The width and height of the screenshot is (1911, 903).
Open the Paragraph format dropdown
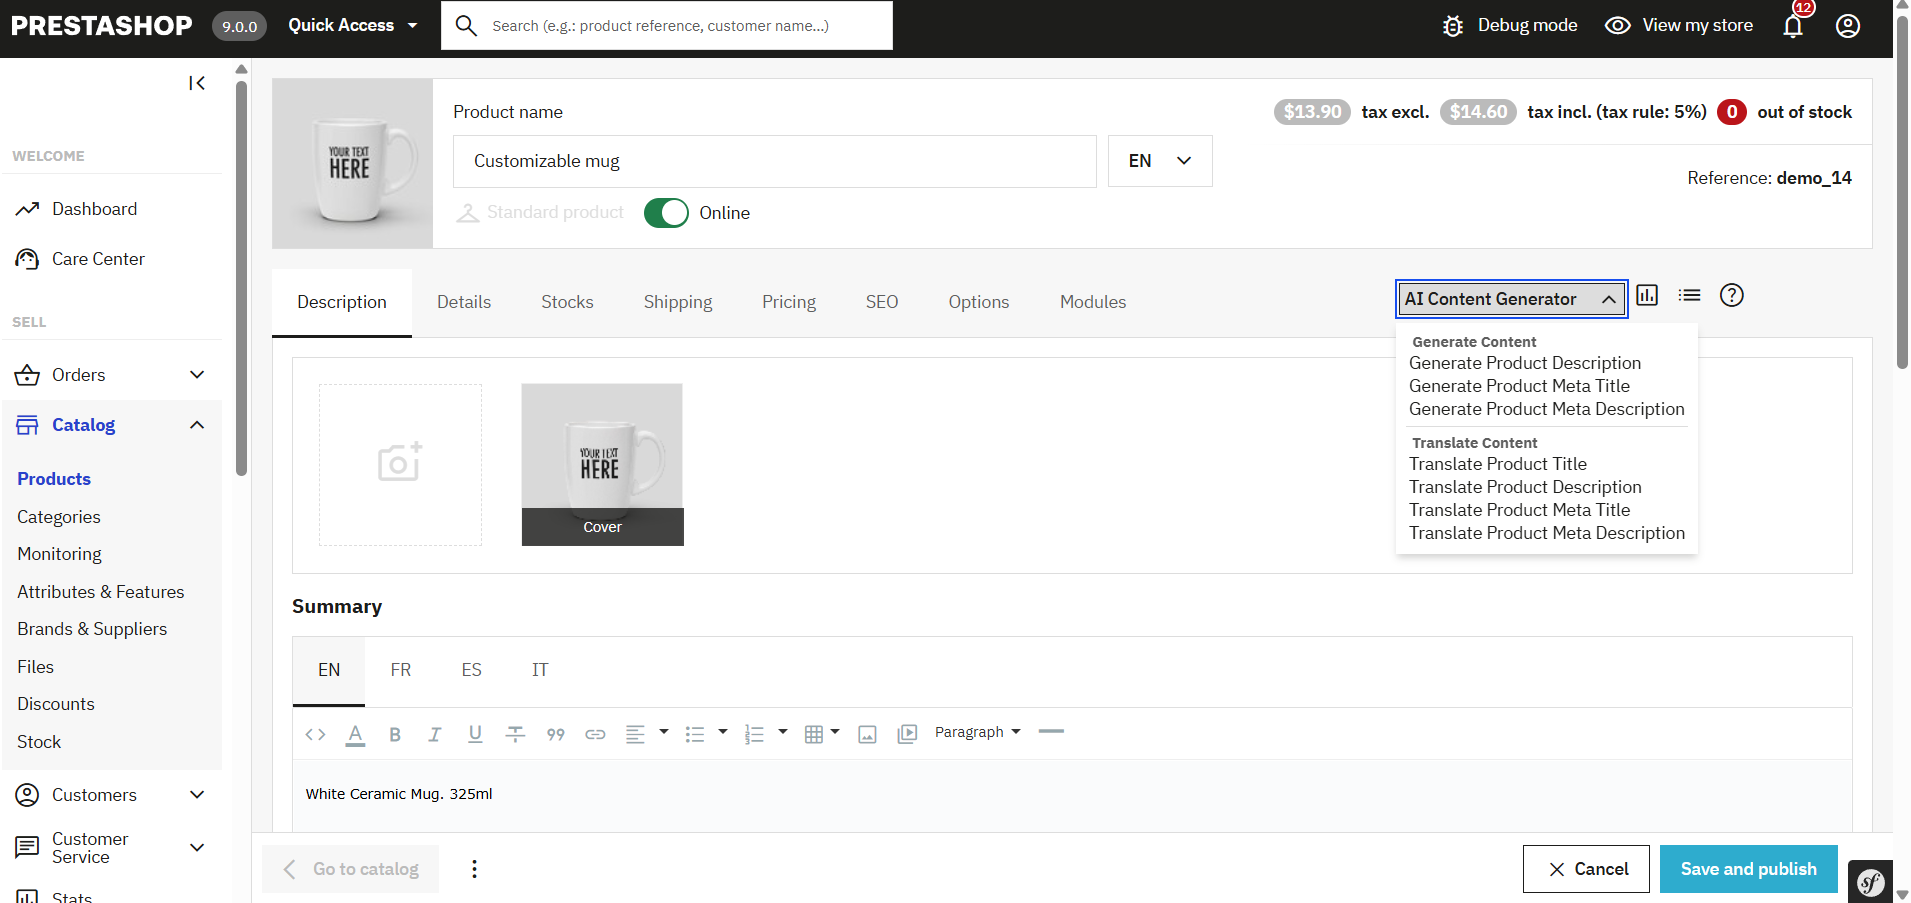pos(978,732)
